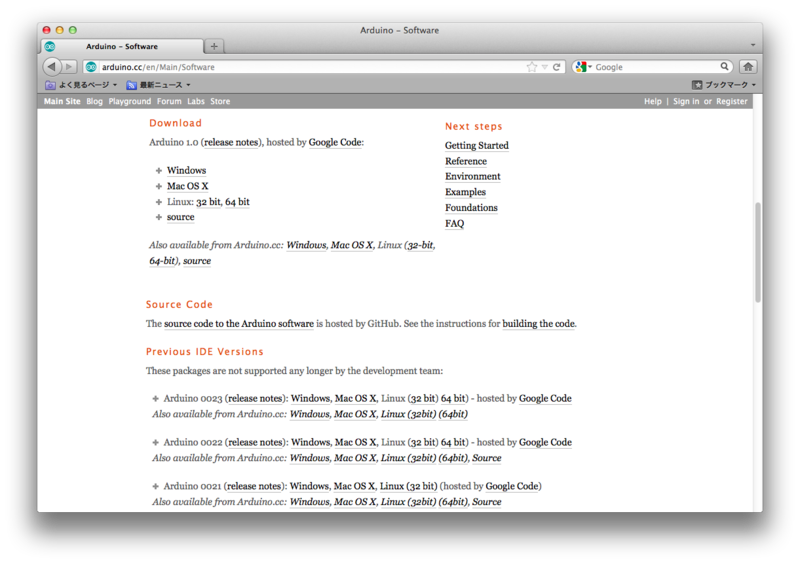Click the Register link
Screen dimensions: 800x564
point(732,101)
